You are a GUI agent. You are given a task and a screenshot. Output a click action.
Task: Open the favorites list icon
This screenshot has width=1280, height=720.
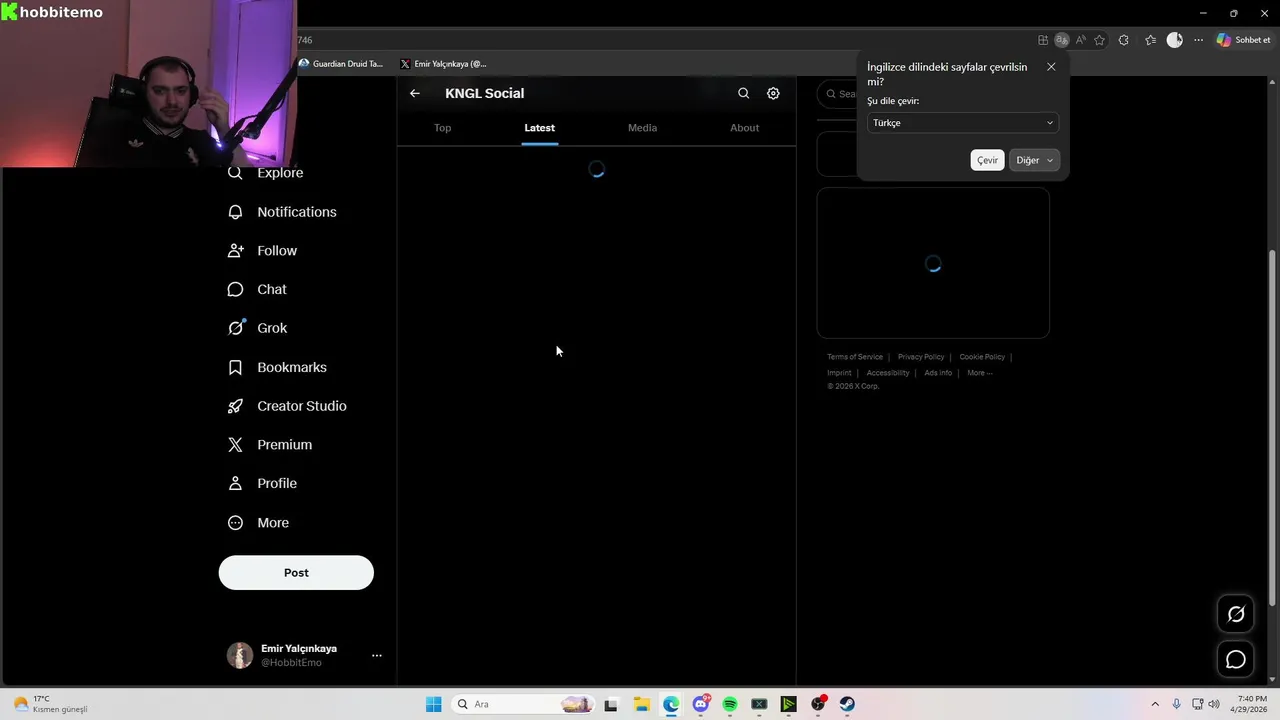[x=1150, y=40]
